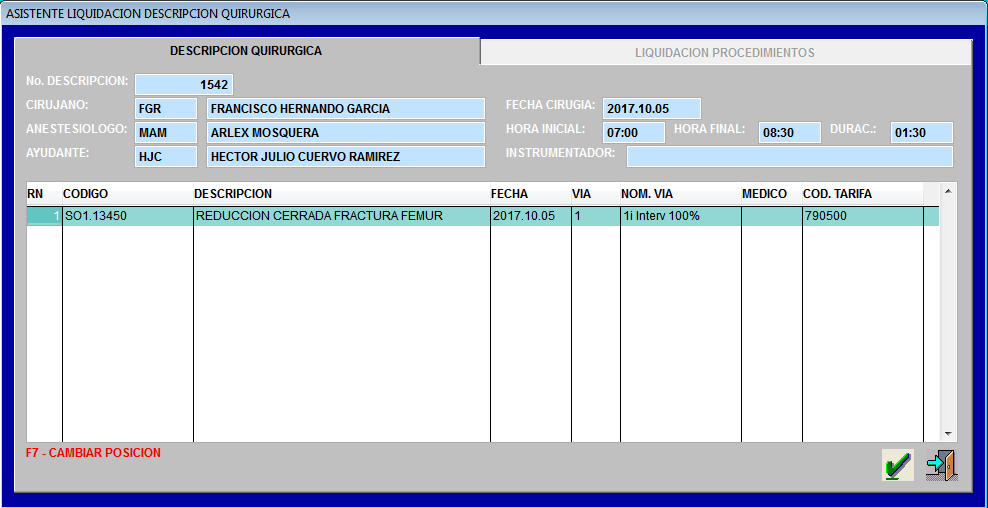The image size is (988, 508).
Task: Click the exit door icon
Action: point(941,465)
